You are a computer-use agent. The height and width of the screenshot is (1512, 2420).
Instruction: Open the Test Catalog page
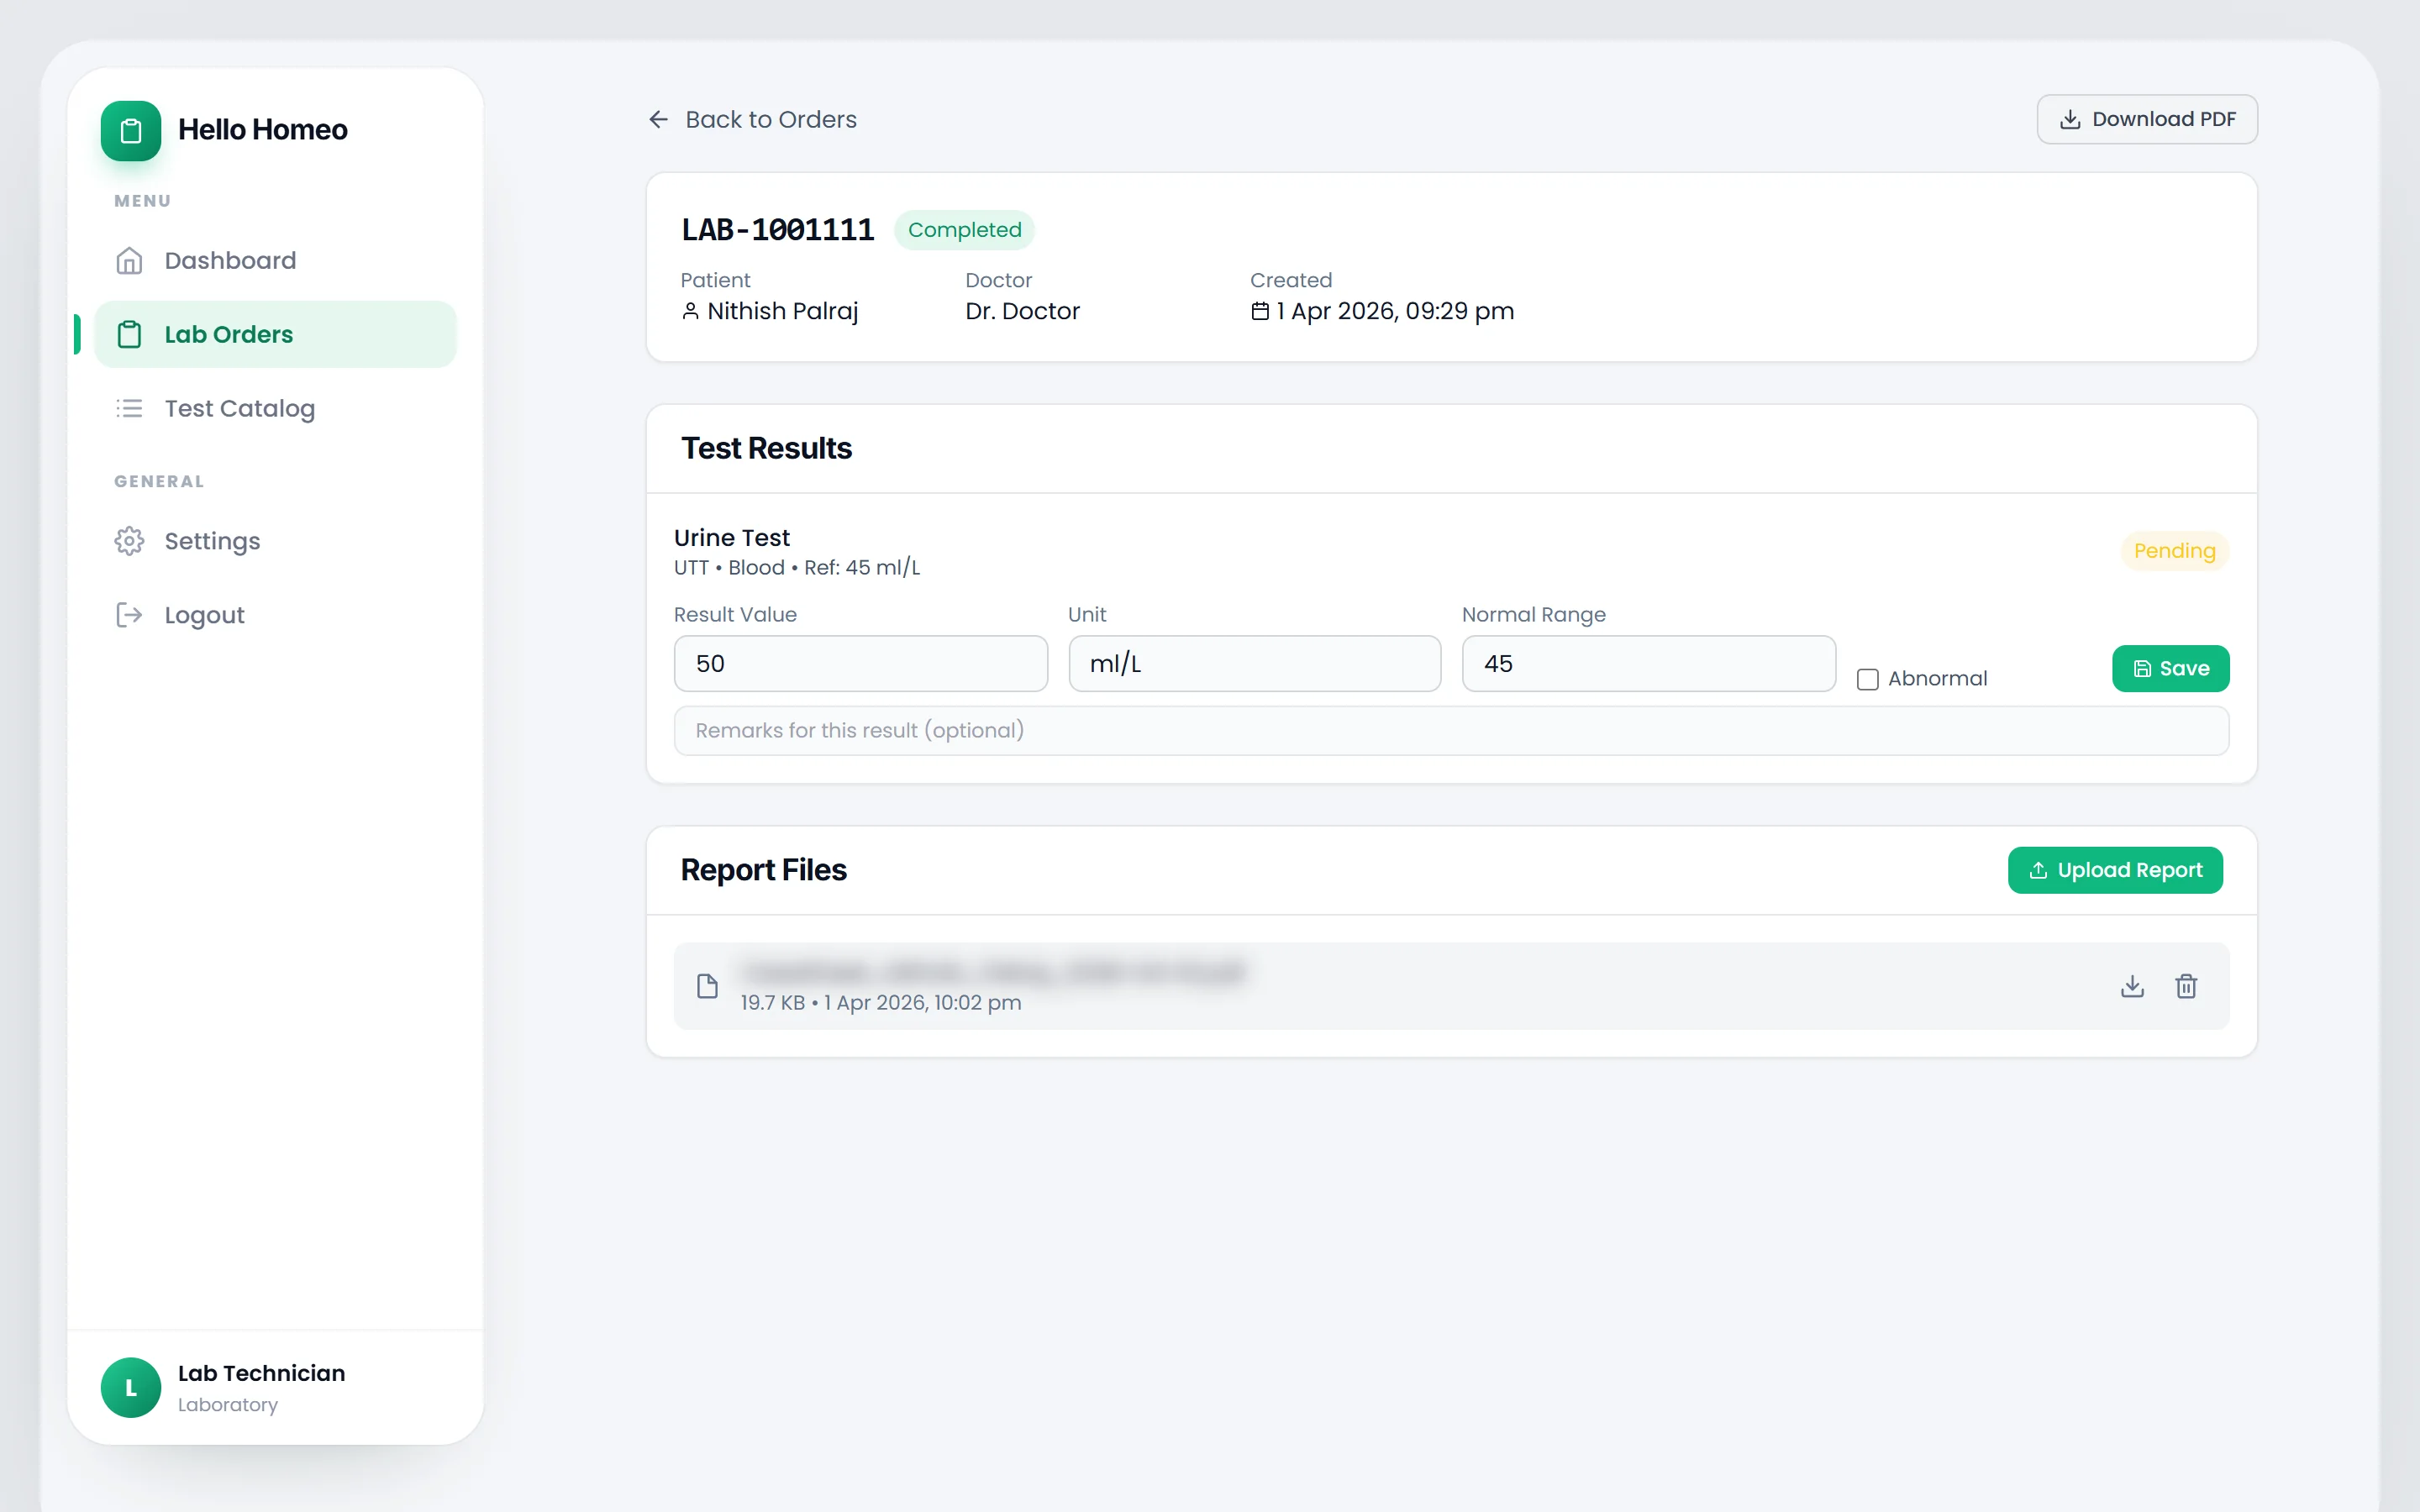[x=275, y=408]
